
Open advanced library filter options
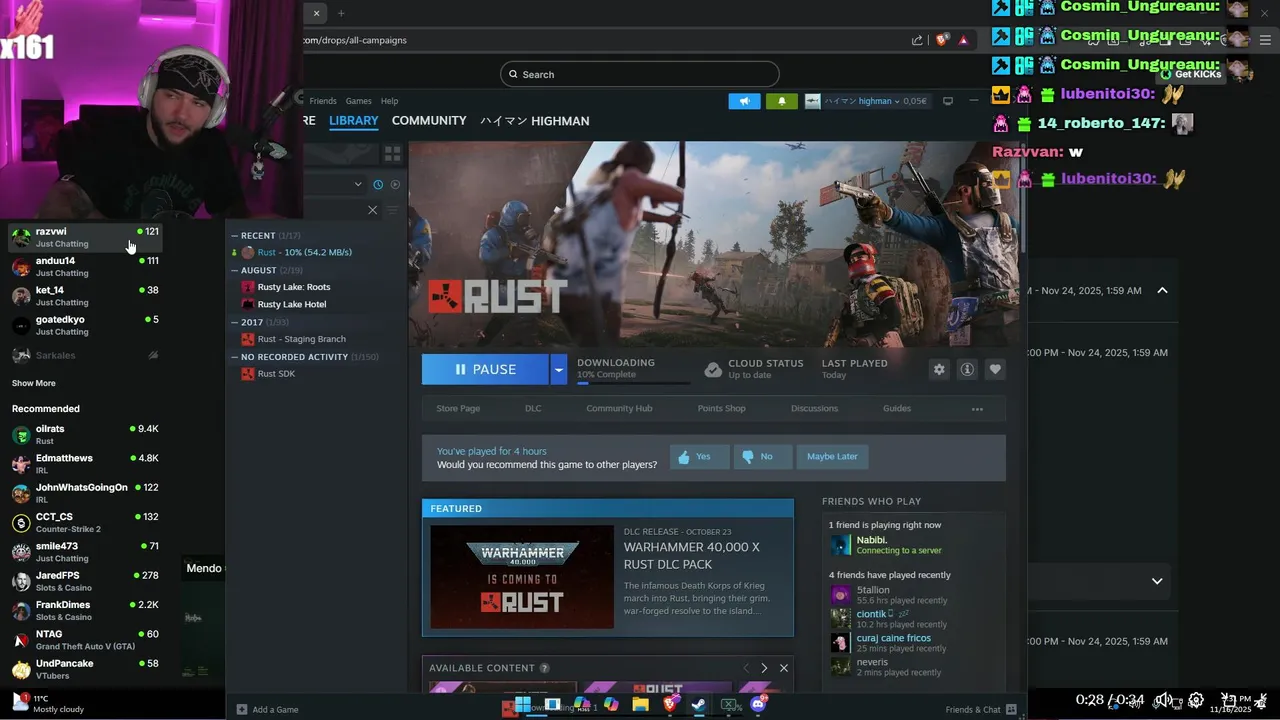(x=392, y=210)
